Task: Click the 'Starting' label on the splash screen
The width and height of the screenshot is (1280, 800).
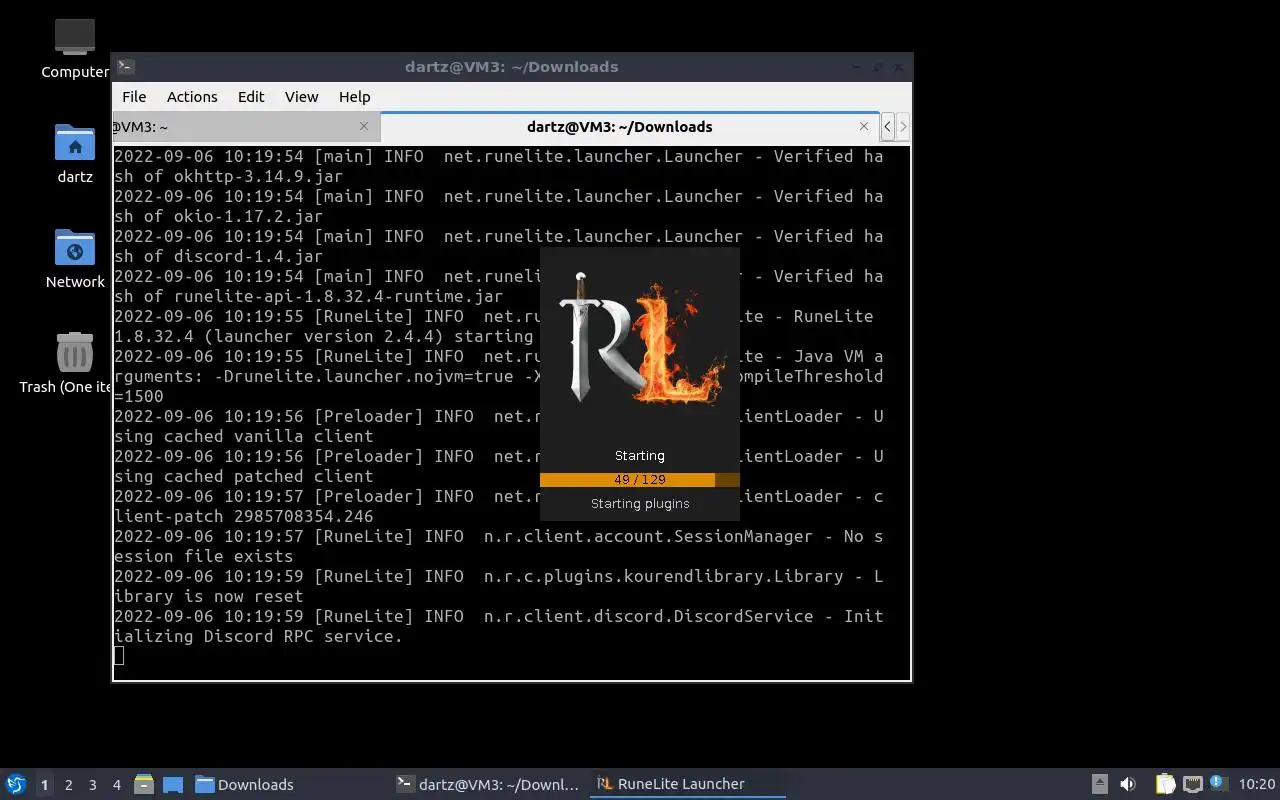Action: click(x=640, y=456)
